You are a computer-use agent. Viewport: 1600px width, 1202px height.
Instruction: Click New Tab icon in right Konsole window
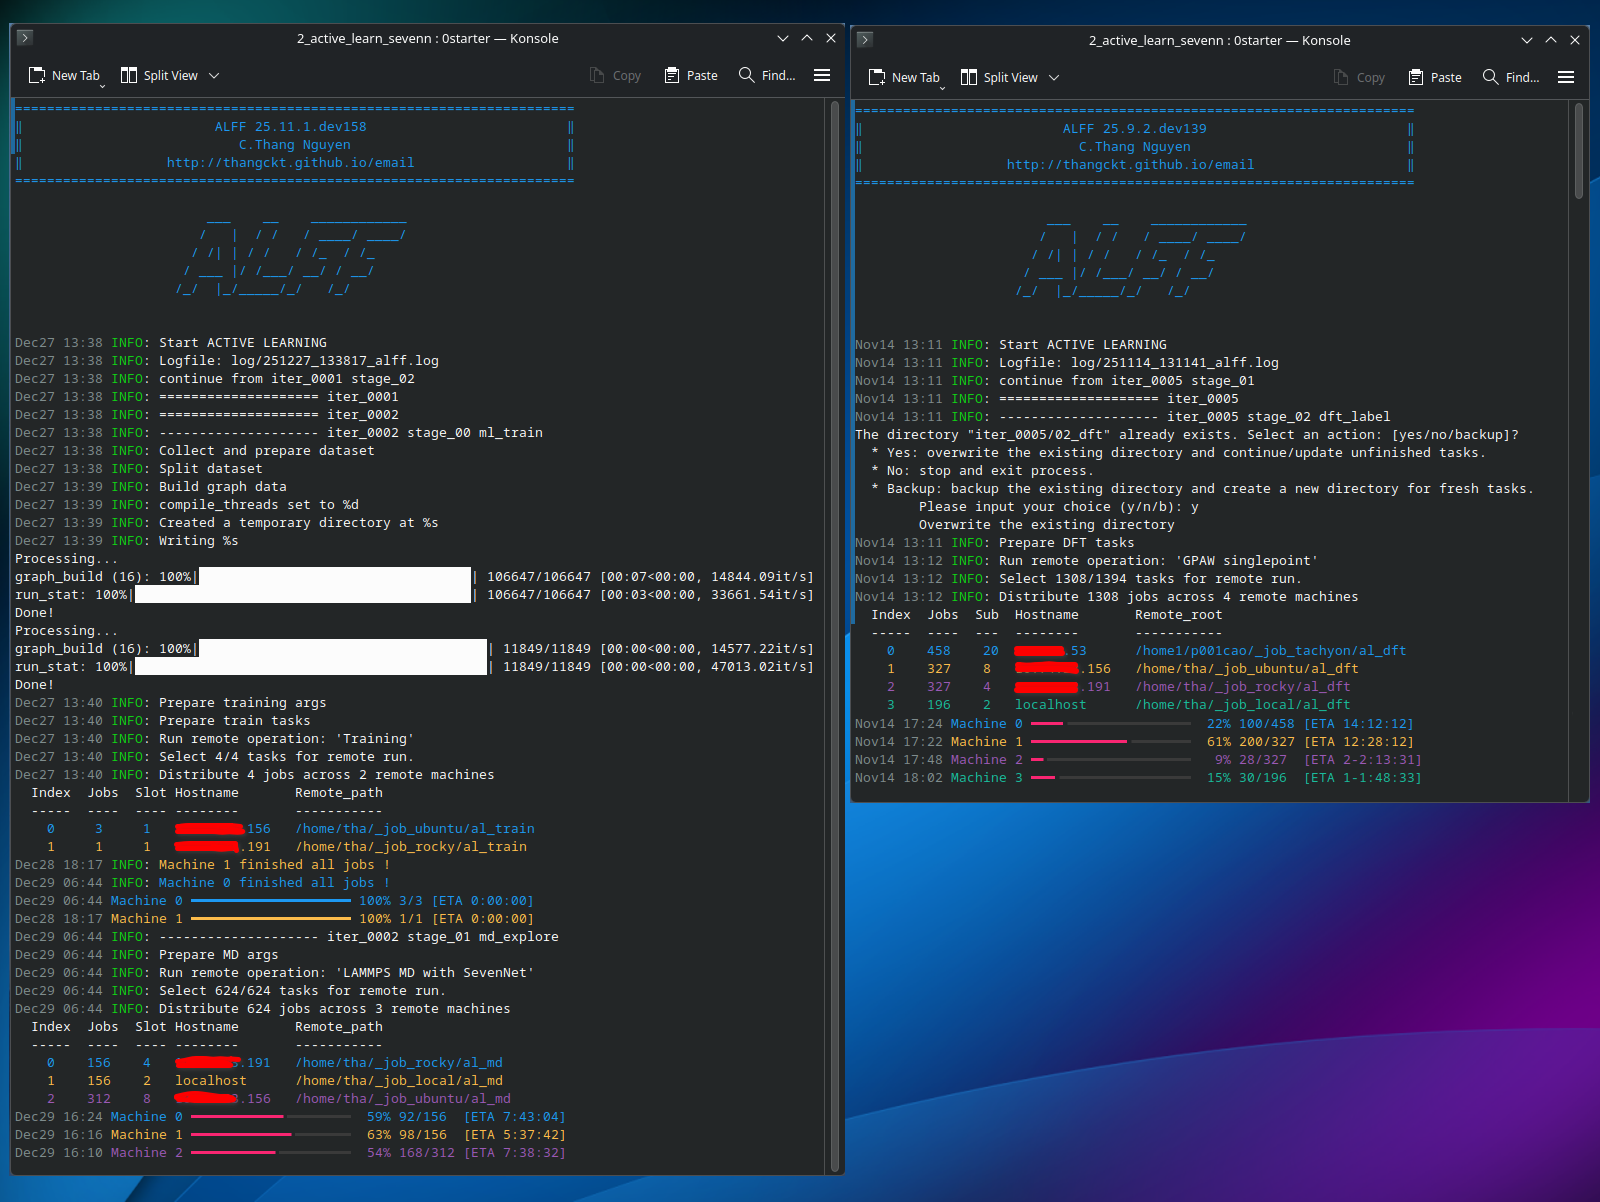click(x=877, y=78)
